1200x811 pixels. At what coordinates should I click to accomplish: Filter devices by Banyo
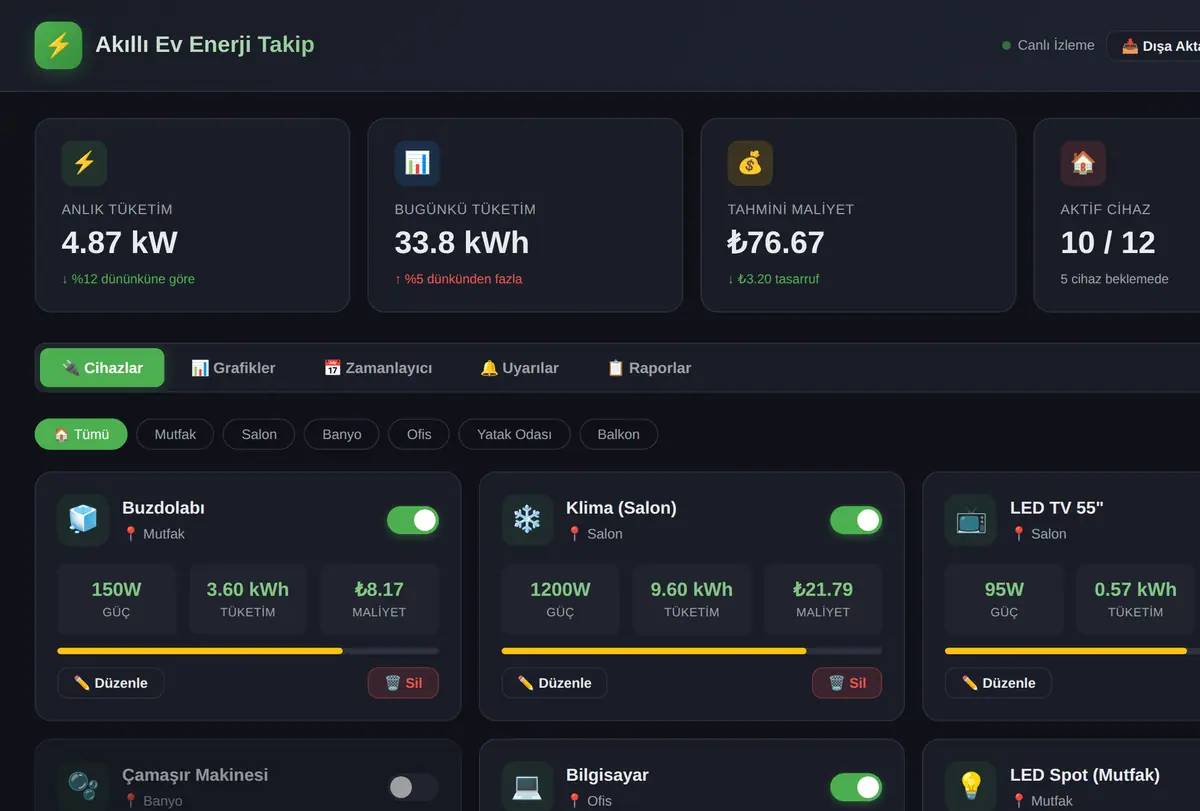click(342, 434)
